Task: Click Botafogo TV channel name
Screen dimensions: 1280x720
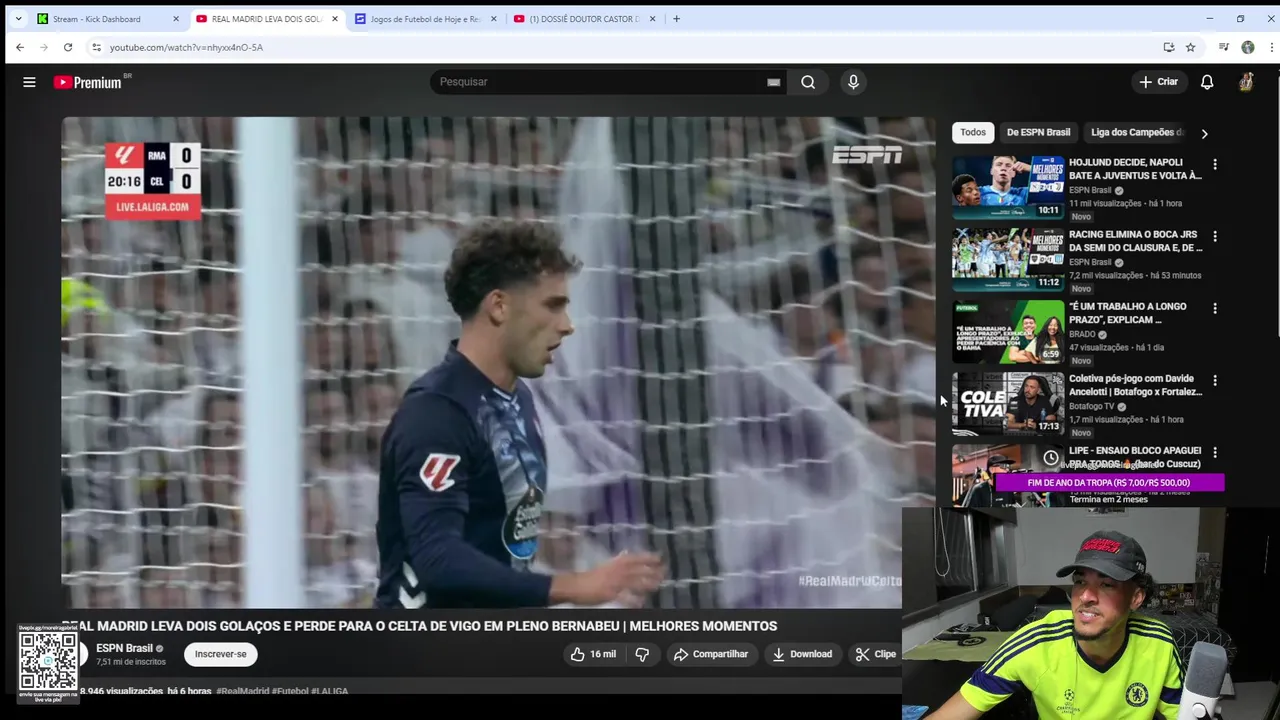Action: click(x=1091, y=407)
